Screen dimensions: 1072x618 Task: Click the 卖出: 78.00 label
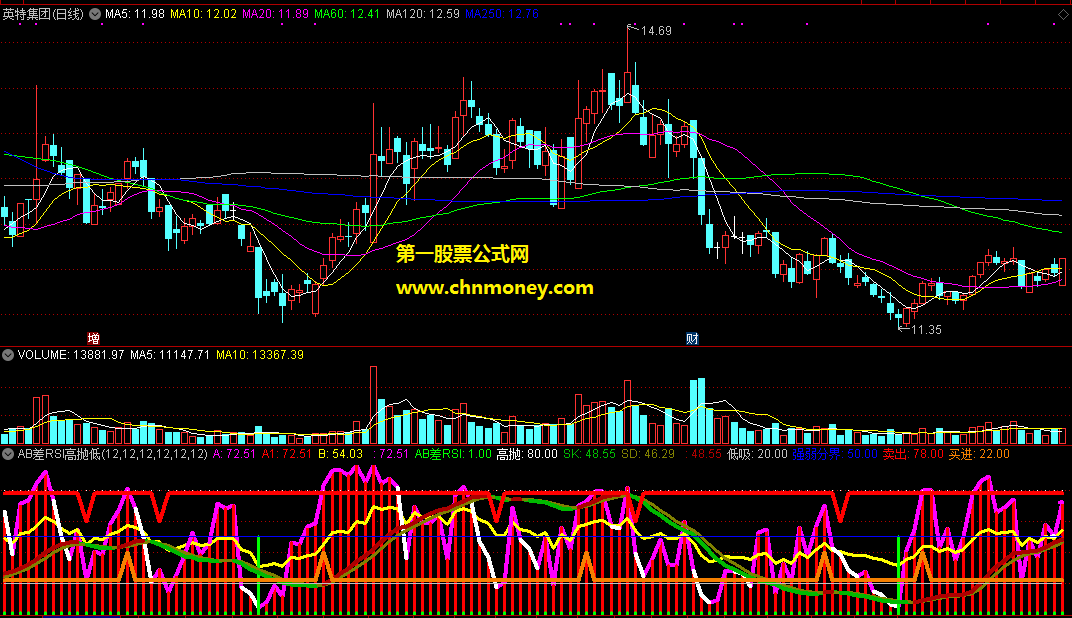pyautogui.click(x=913, y=454)
